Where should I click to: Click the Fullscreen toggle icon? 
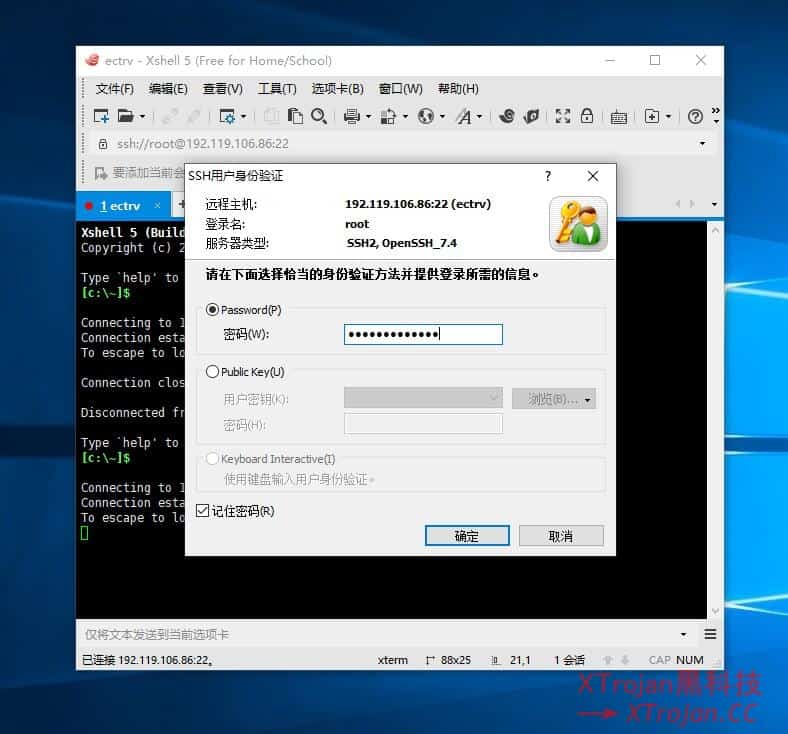[x=563, y=117]
